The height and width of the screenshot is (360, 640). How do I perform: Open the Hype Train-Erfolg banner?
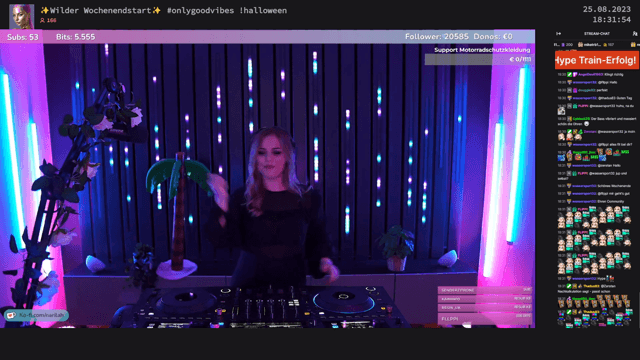(x=597, y=60)
